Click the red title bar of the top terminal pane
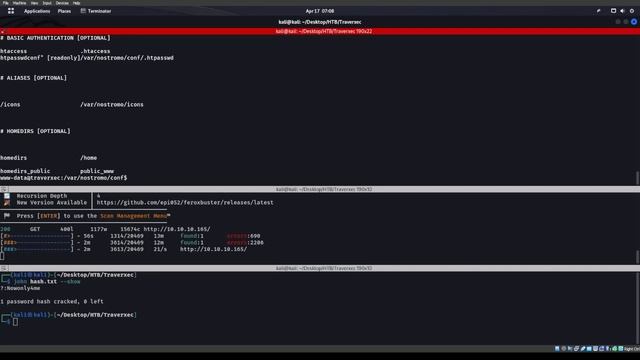Image resolution: width=640 pixels, height=360 pixels. 320,31
